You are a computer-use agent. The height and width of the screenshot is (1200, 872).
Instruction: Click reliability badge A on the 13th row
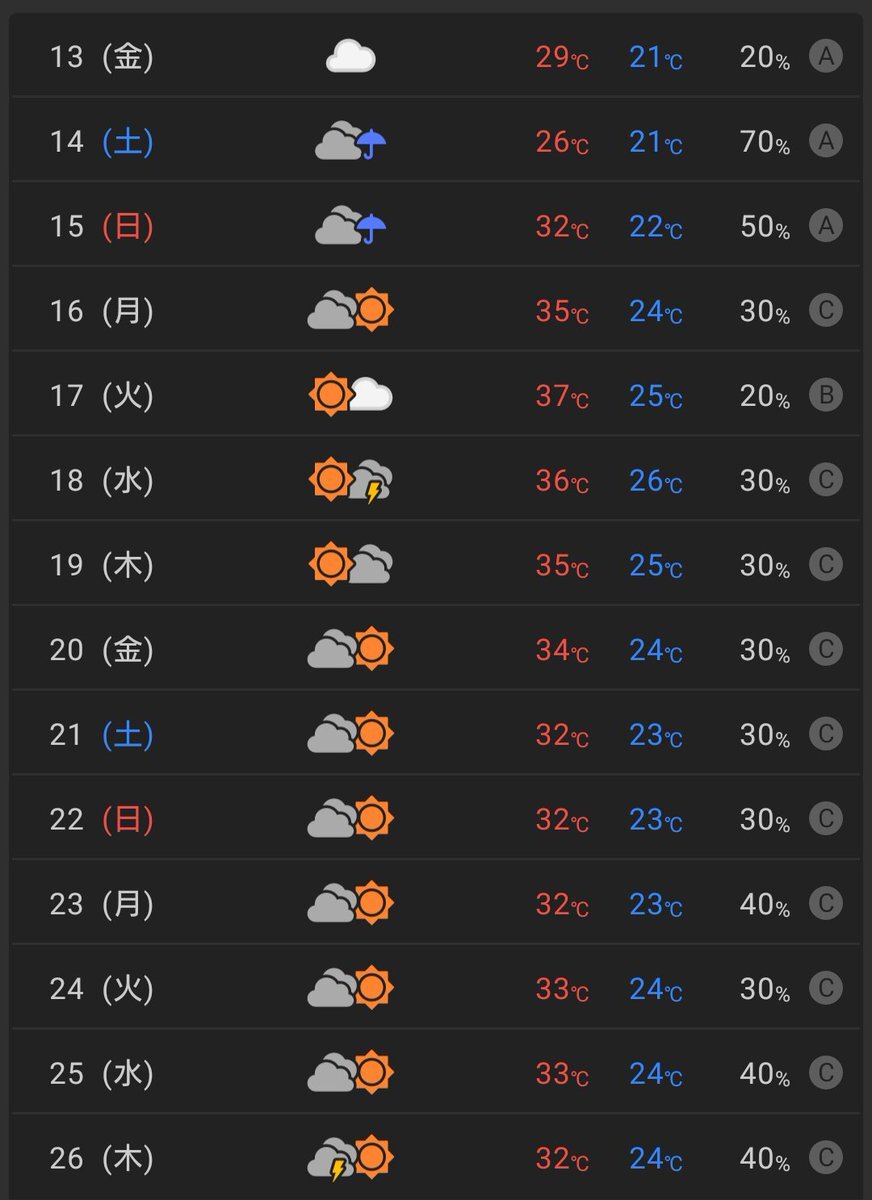[825, 57]
